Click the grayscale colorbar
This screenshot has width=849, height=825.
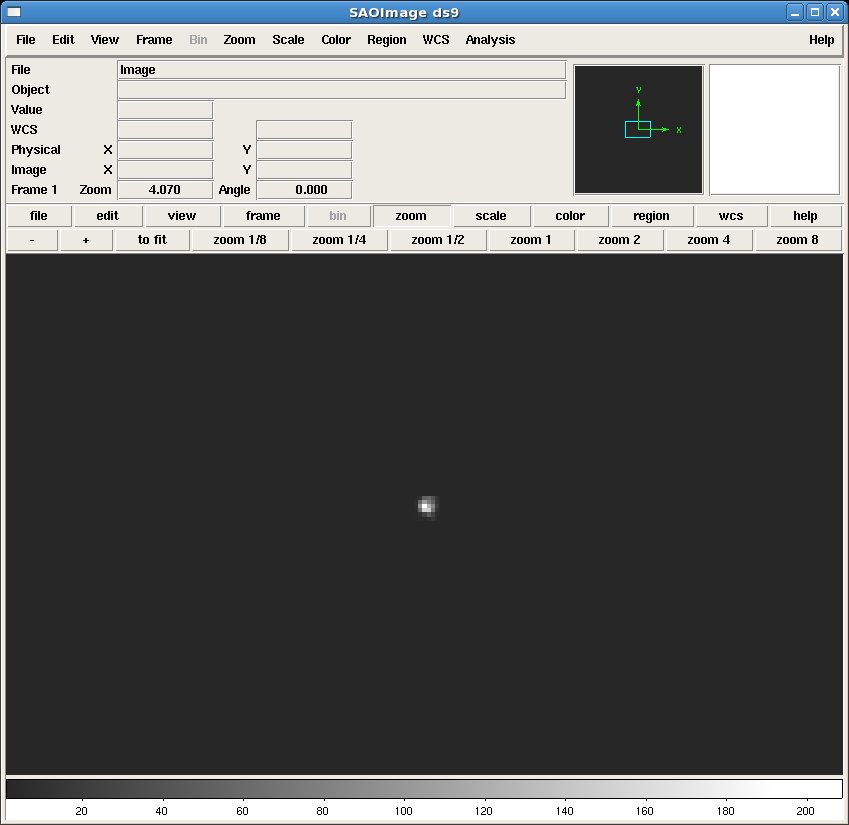[x=424, y=789]
